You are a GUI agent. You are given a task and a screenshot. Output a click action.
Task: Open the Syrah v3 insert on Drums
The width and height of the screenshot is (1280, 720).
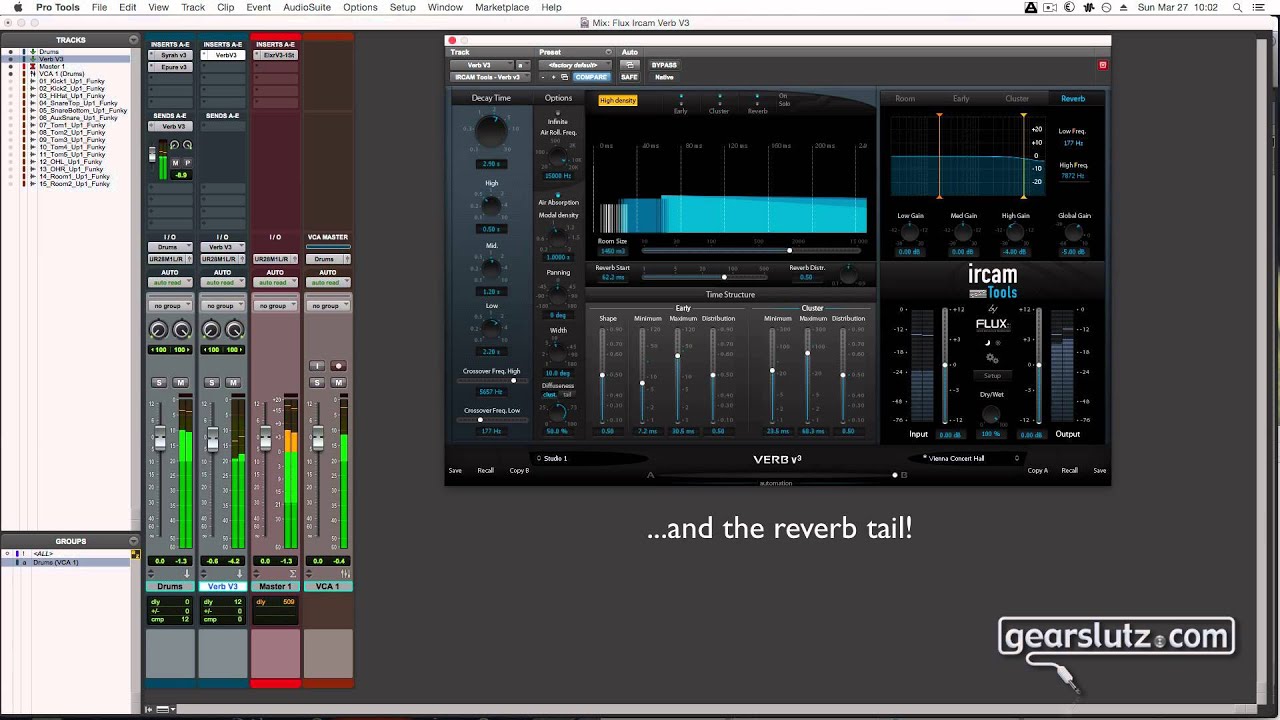[x=173, y=56]
